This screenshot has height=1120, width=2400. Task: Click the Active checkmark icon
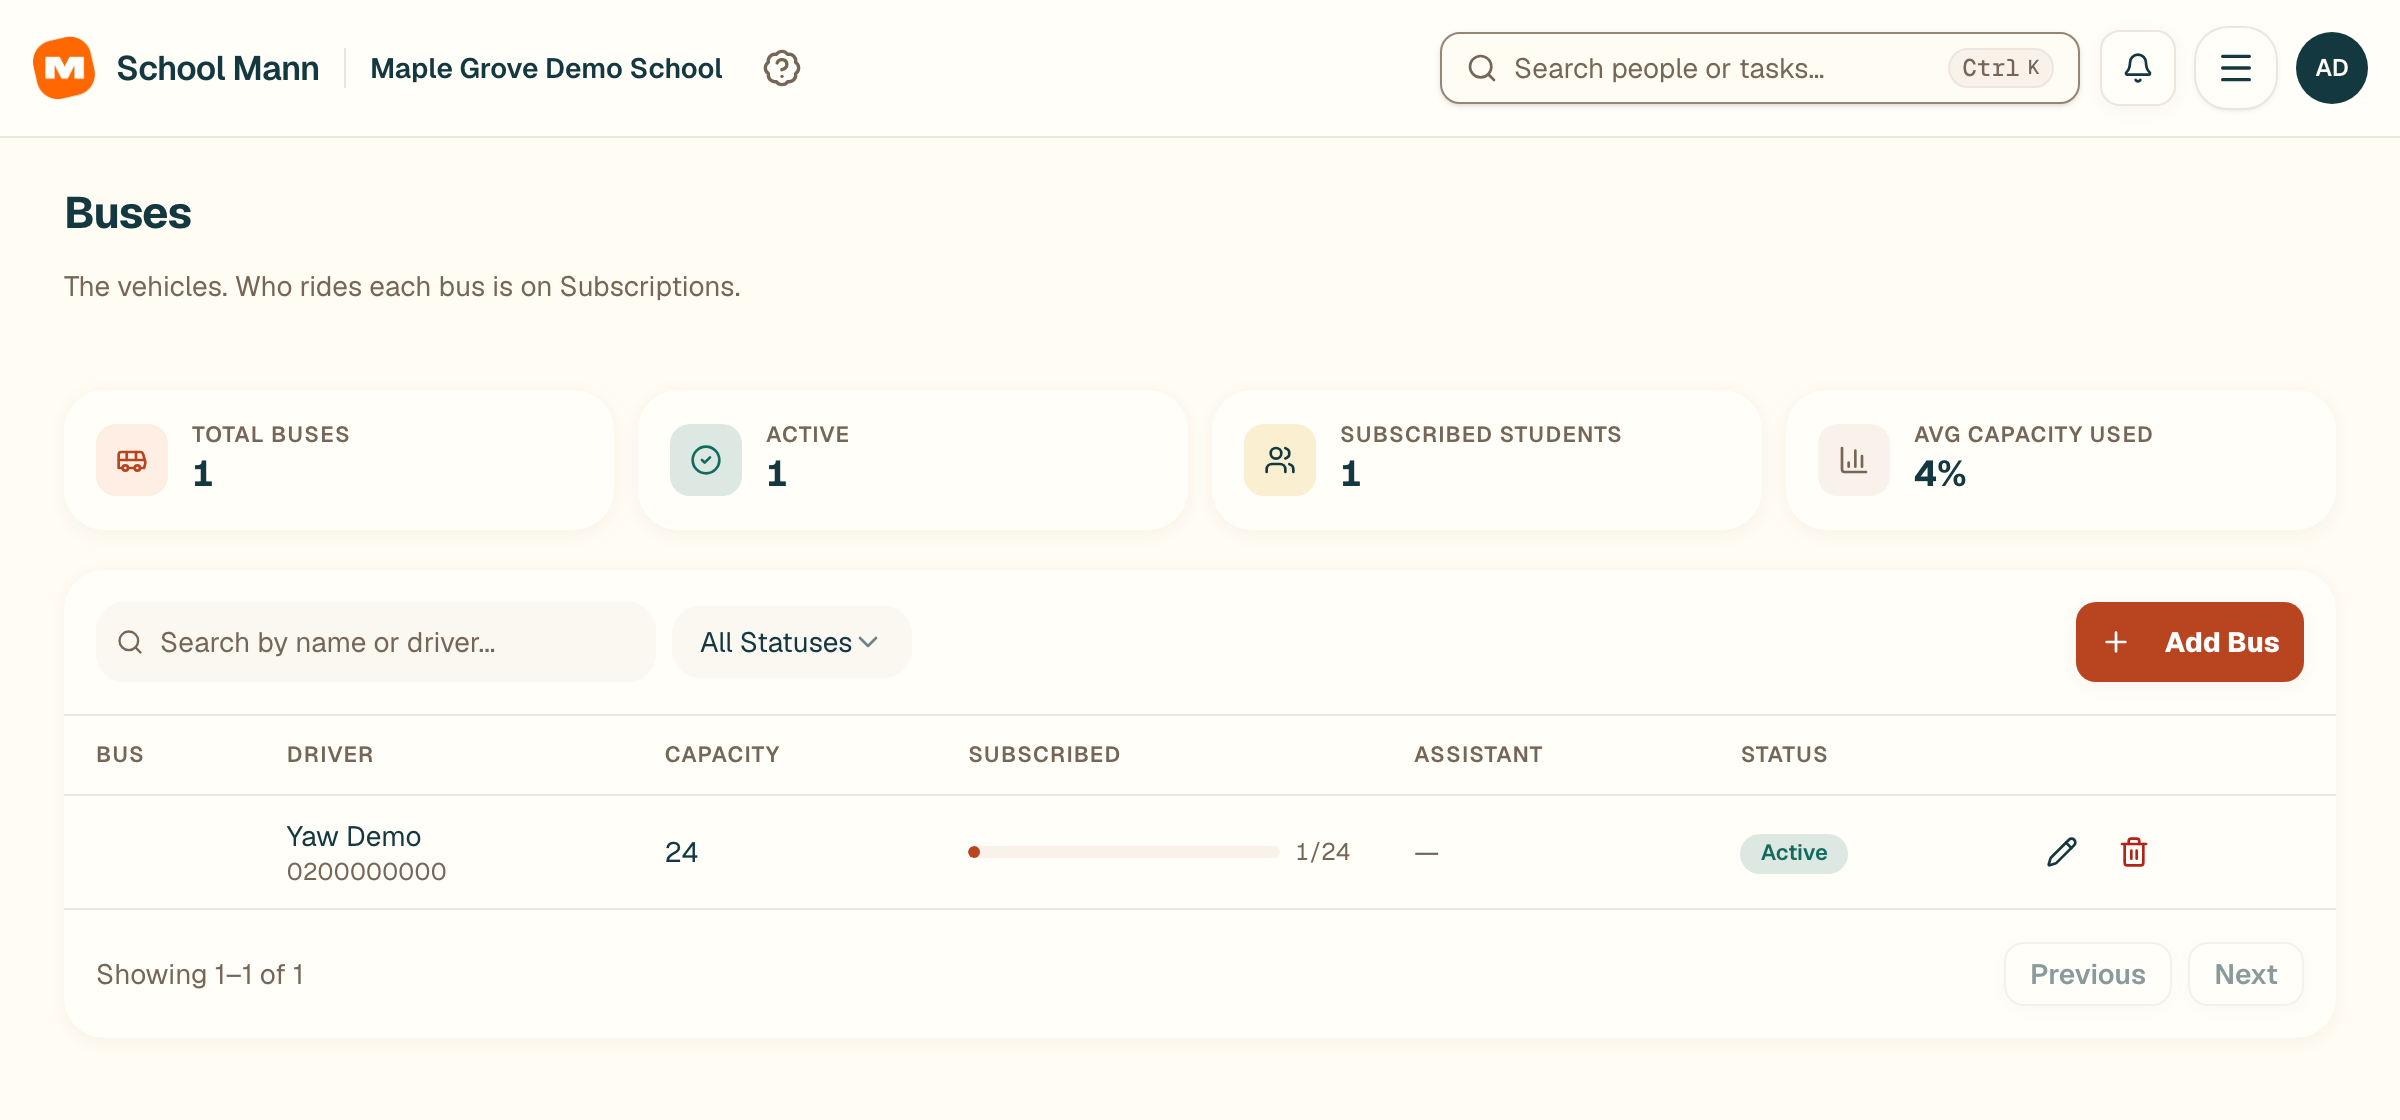[706, 460]
